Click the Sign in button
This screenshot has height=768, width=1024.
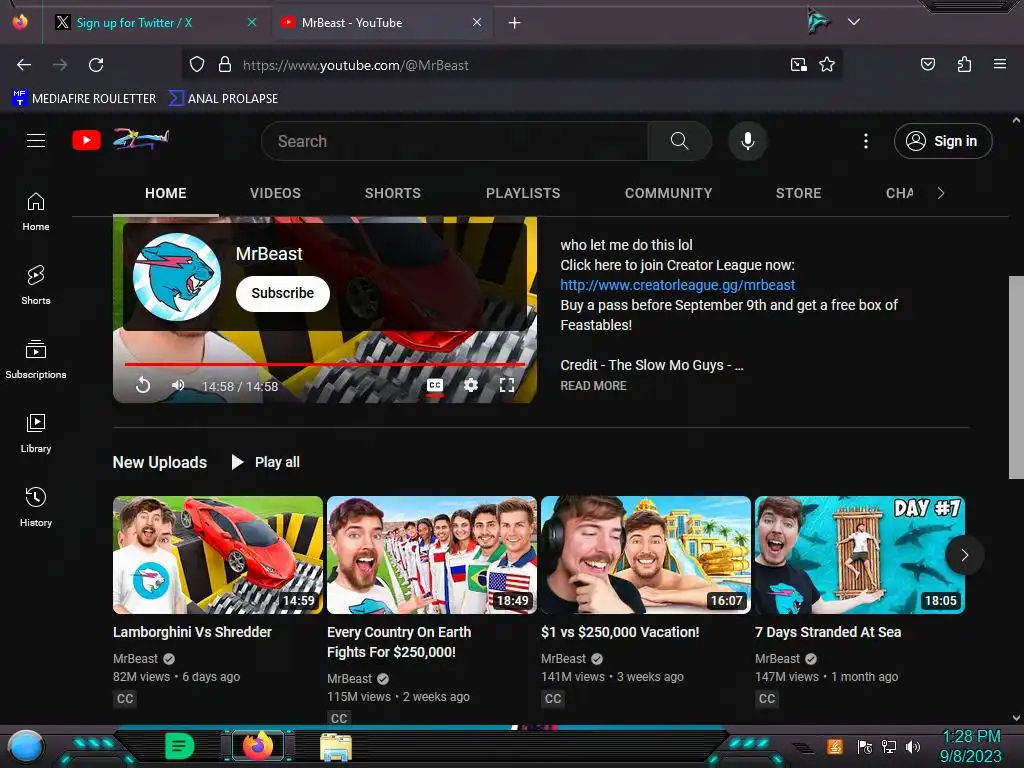tap(942, 141)
